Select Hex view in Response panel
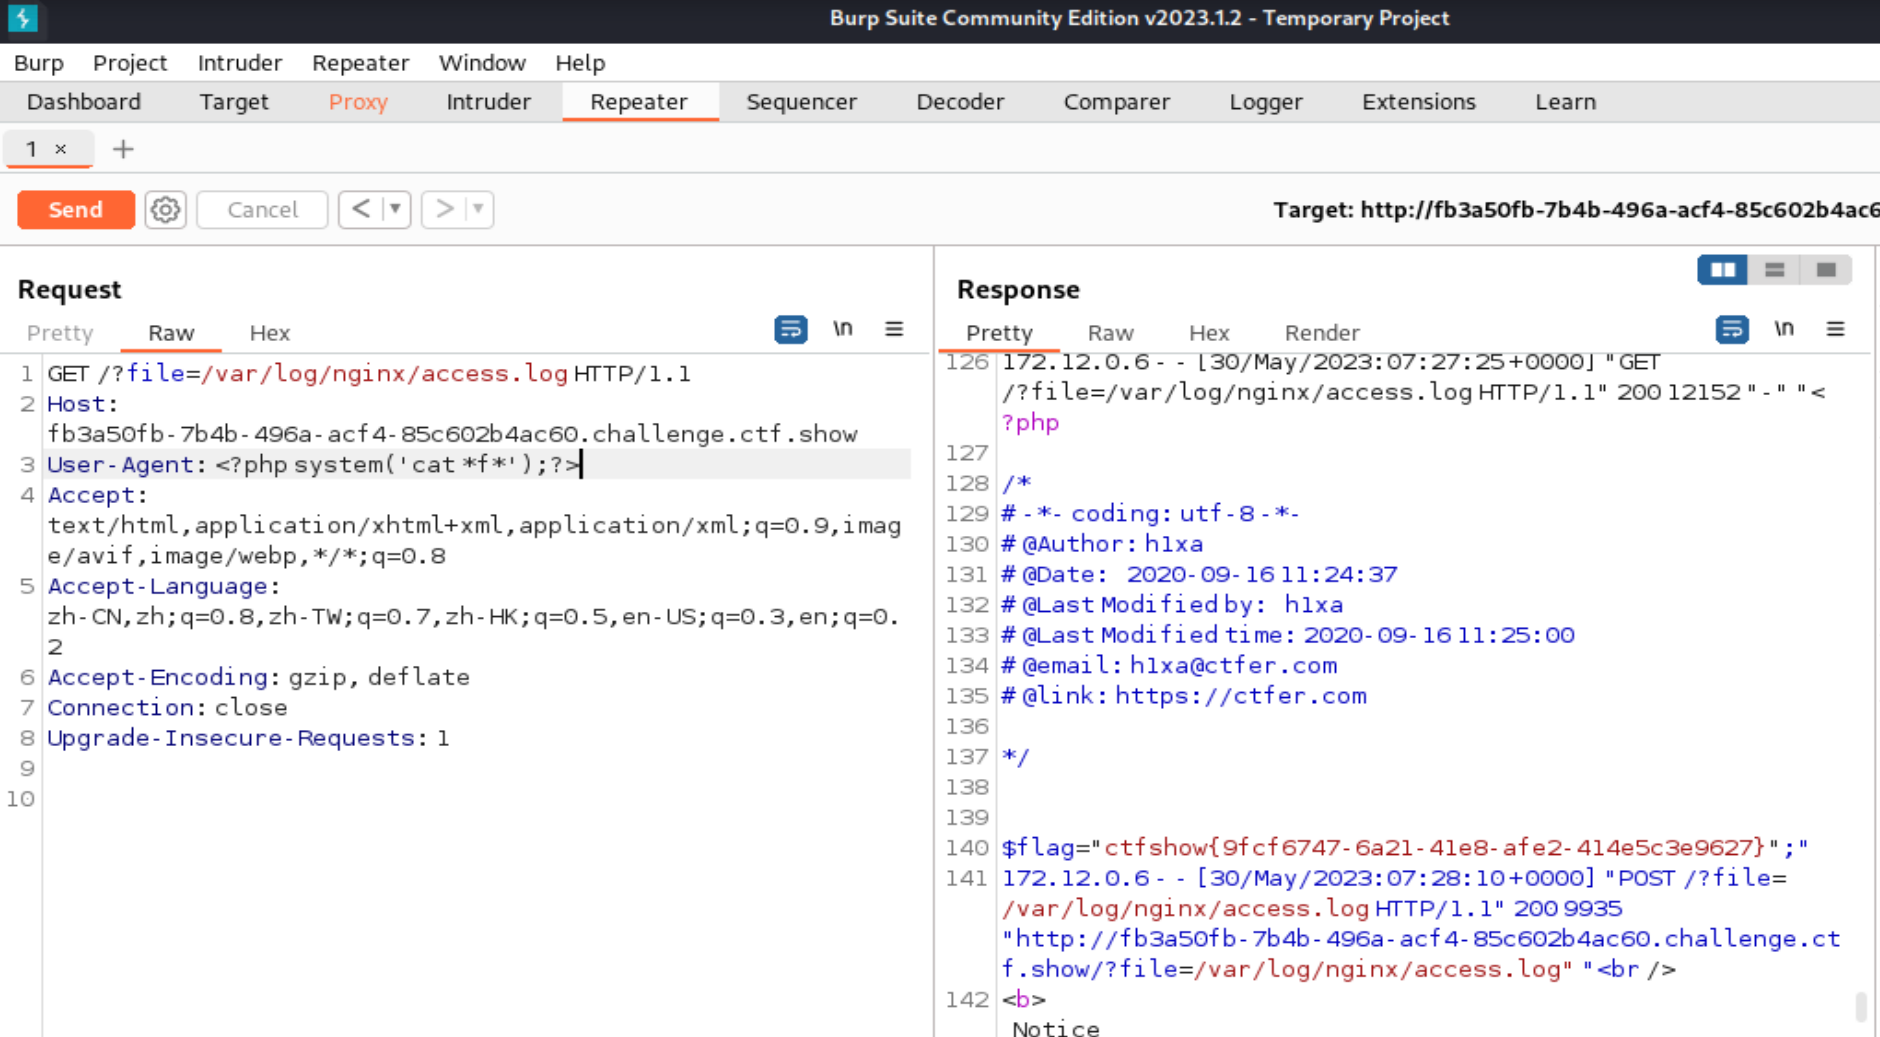This screenshot has width=1880, height=1037. (1209, 333)
